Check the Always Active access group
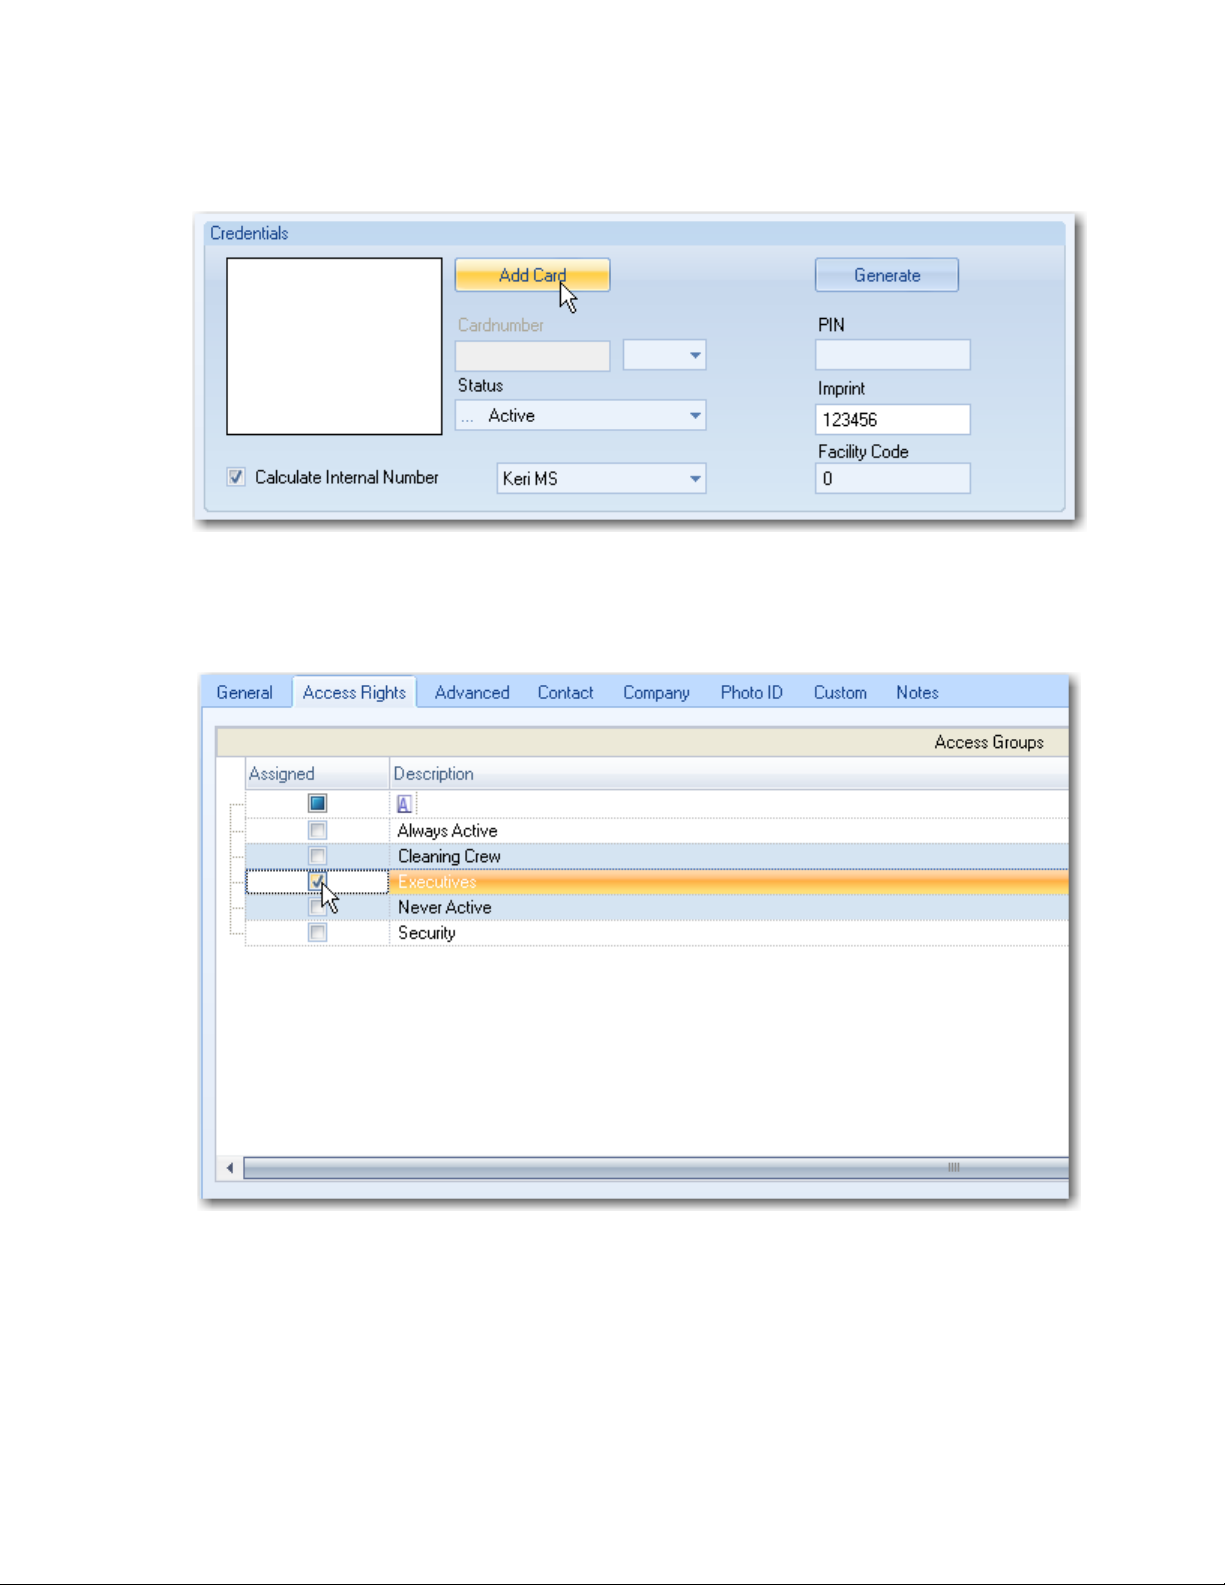 click(x=317, y=830)
